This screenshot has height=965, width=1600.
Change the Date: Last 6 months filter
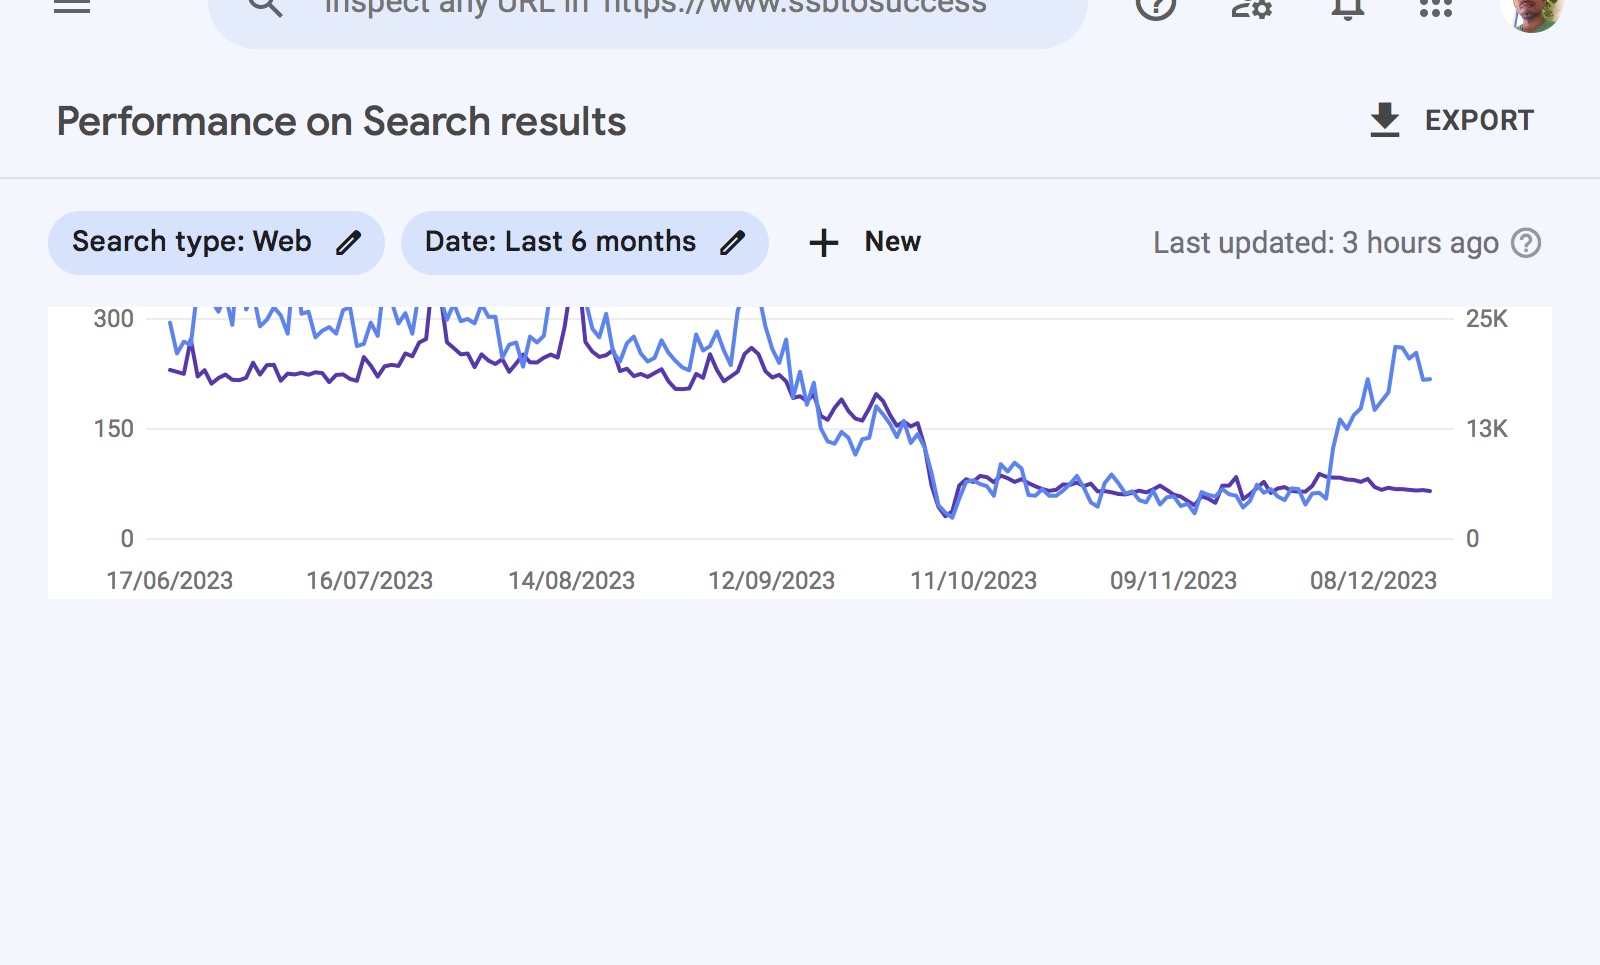click(584, 243)
